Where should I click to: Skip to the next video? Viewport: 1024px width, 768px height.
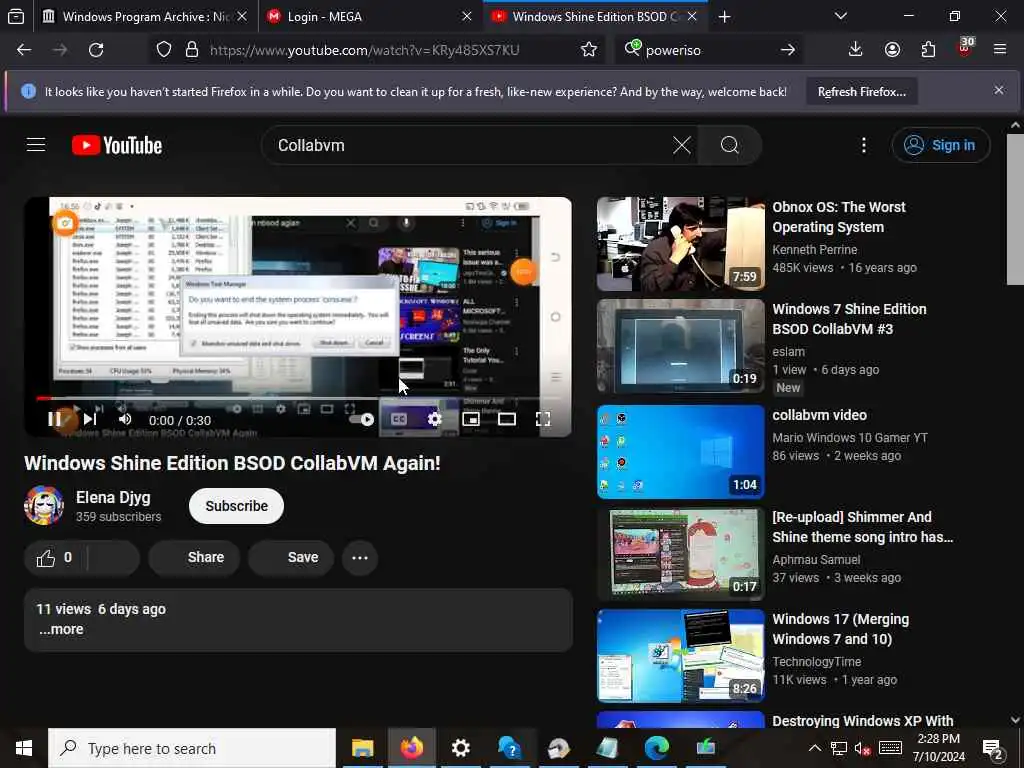(x=90, y=419)
